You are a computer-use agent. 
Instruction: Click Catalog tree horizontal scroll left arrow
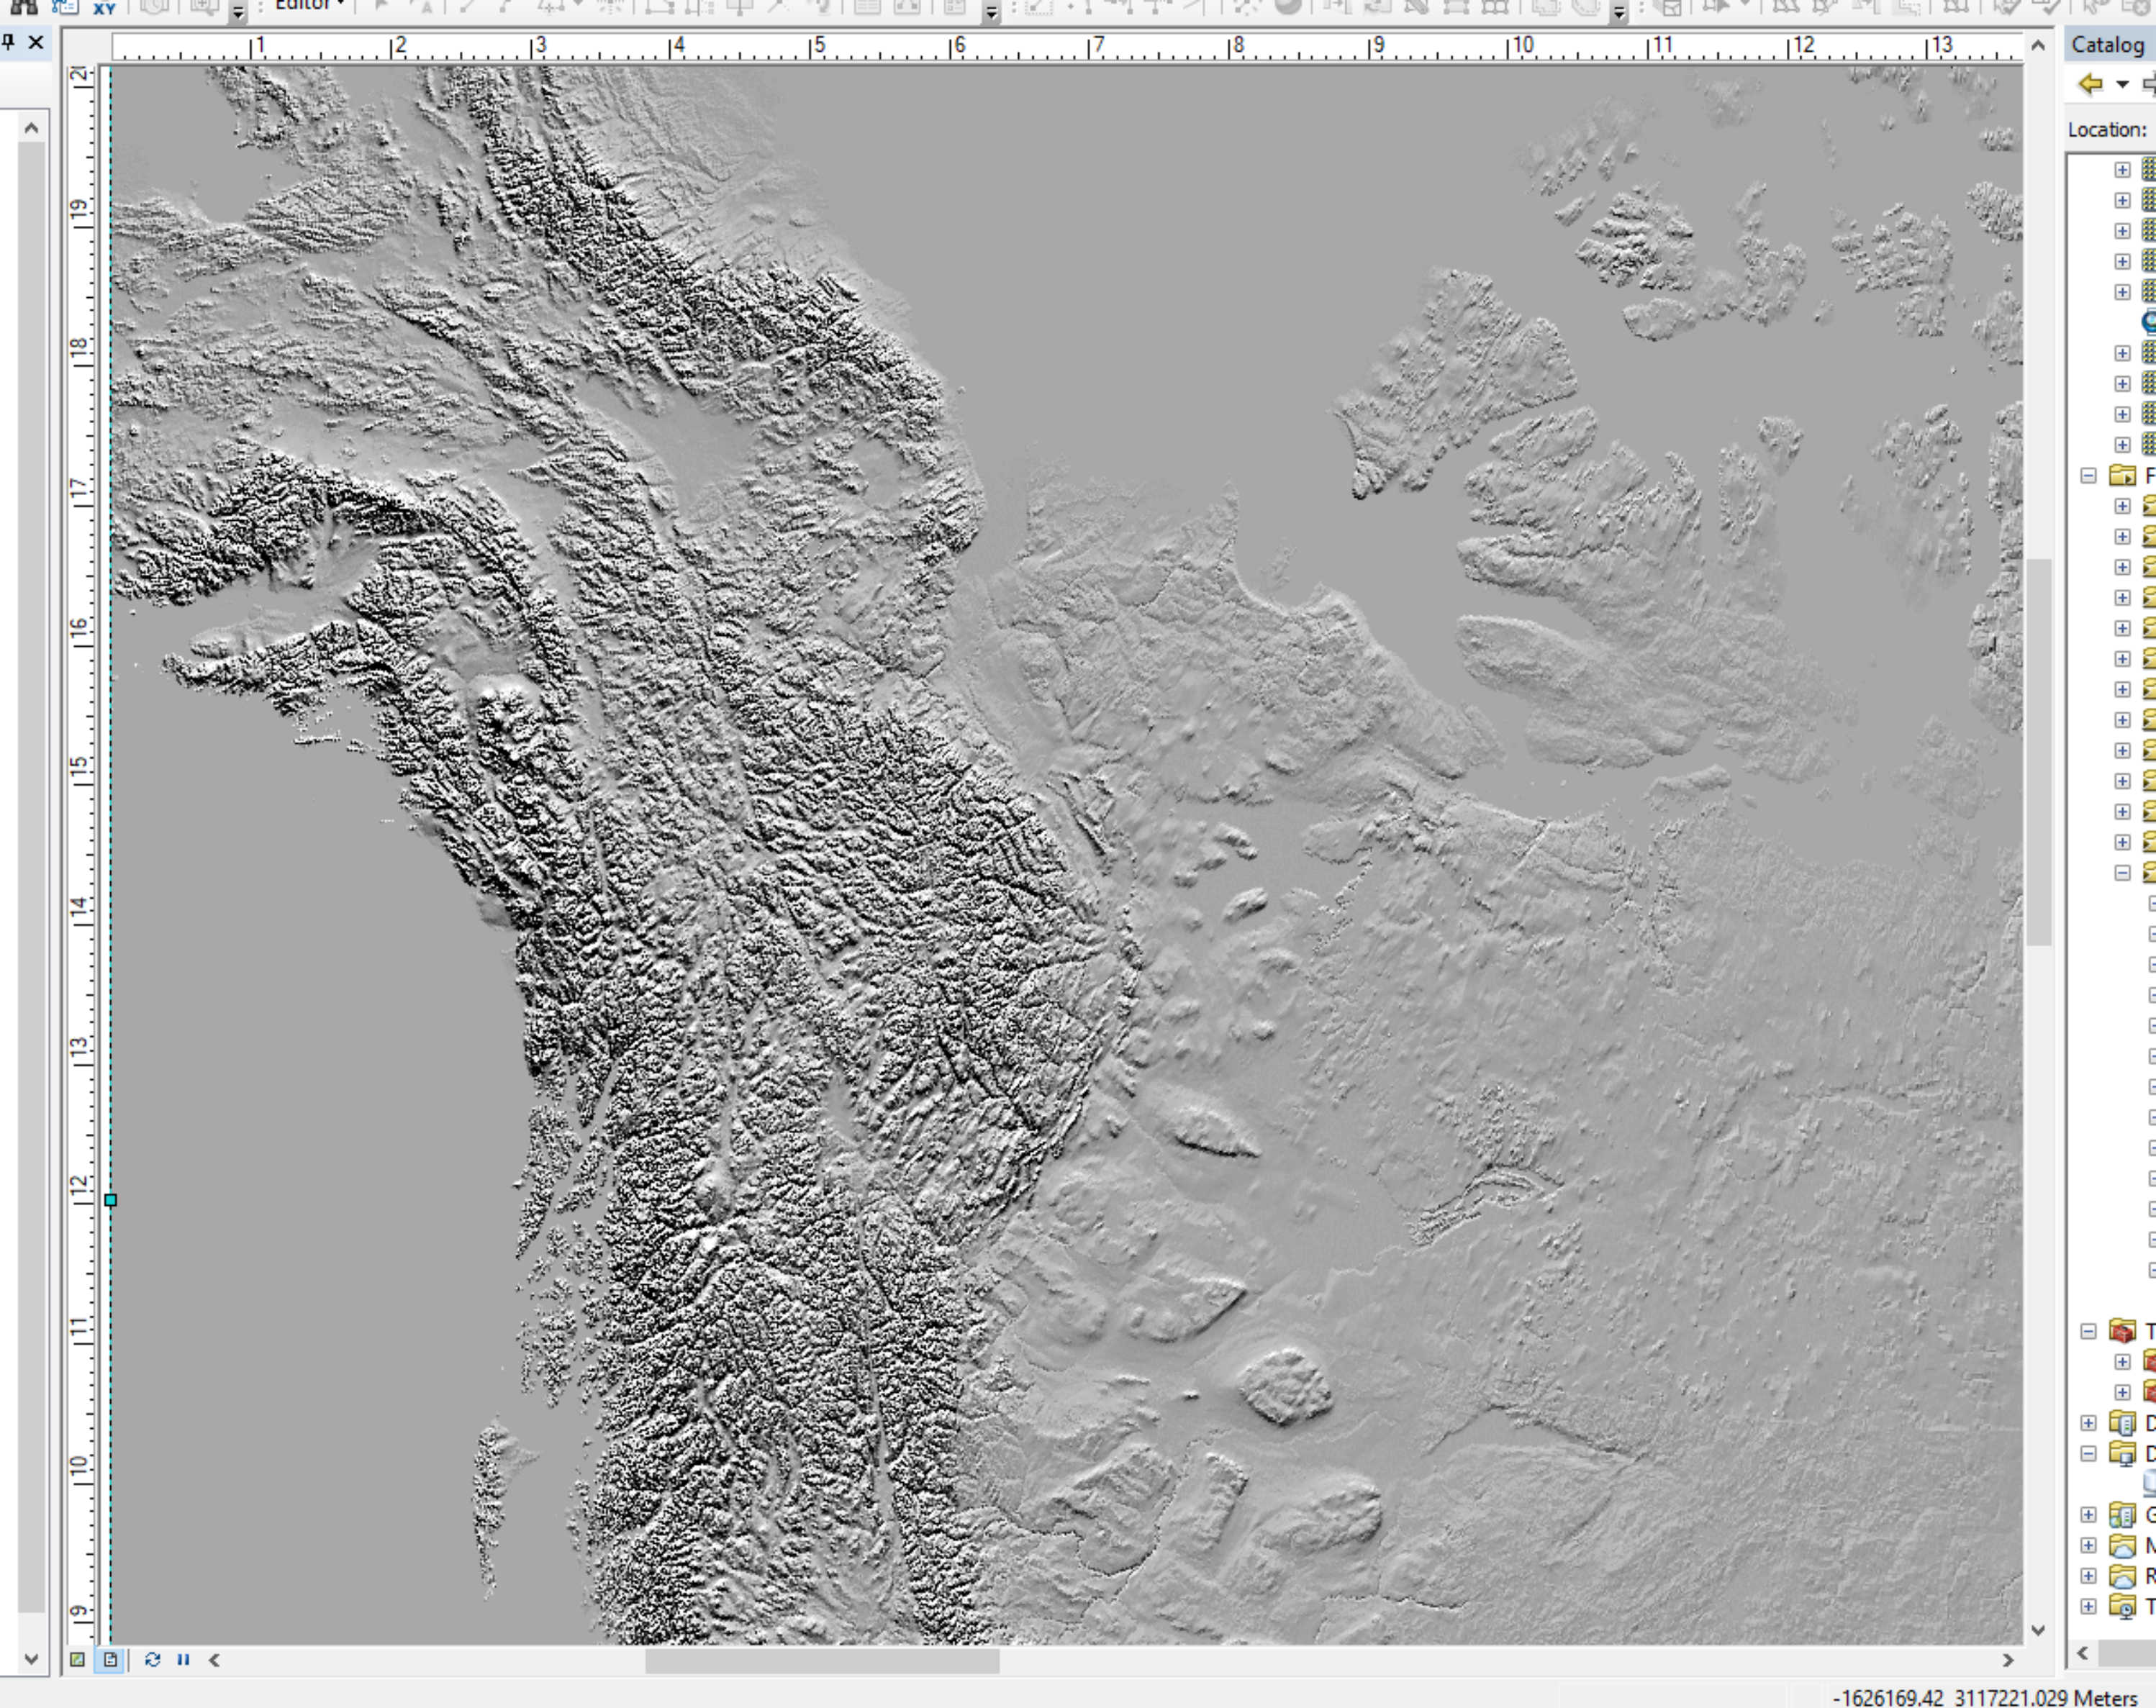(2082, 1653)
